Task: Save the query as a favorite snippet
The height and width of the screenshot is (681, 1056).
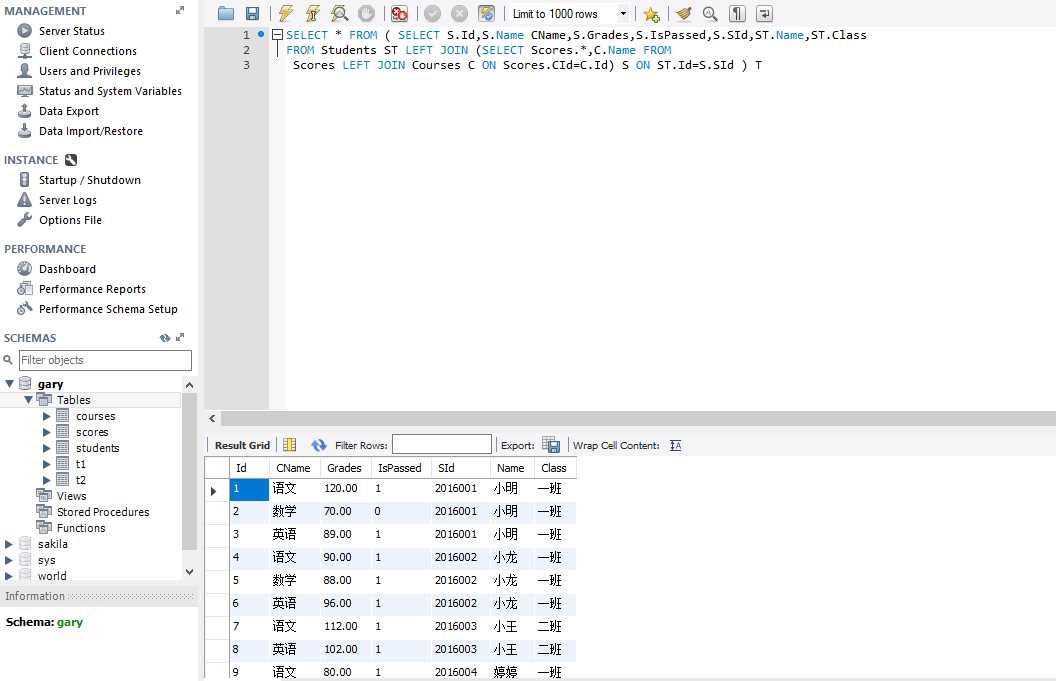Action: point(651,13)
